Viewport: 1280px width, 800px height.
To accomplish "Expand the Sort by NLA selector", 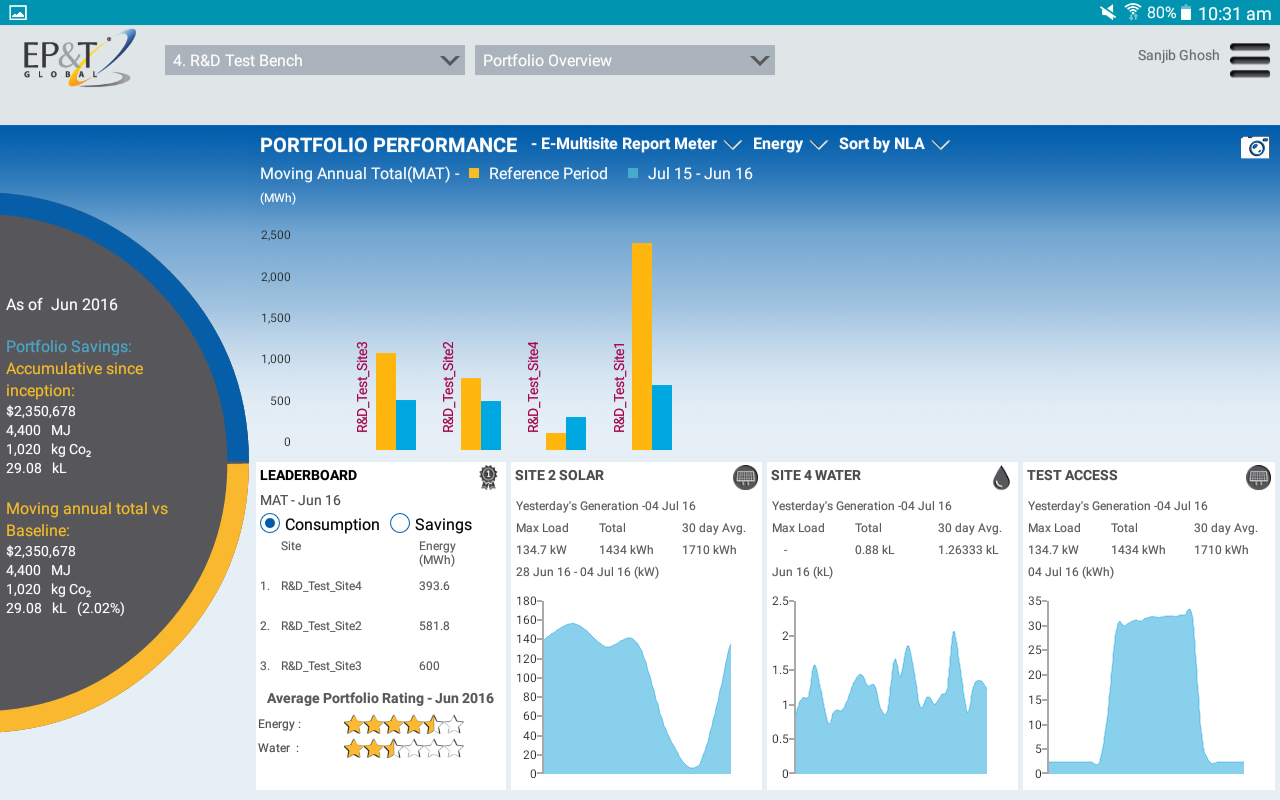I will pyautogui.click(x=893, y=144).
